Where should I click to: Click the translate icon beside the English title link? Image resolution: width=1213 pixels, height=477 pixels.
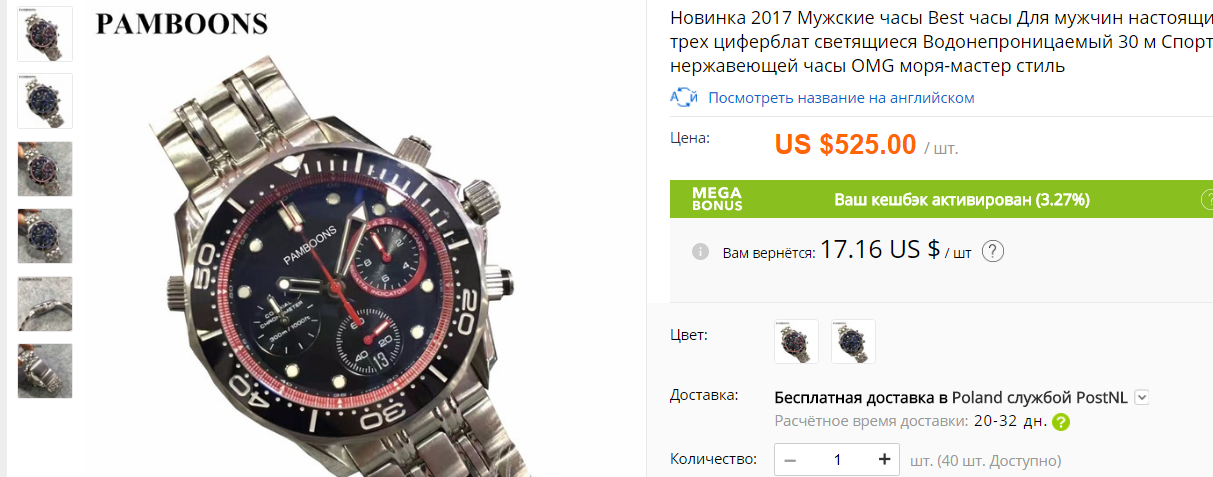pos(684,98)
